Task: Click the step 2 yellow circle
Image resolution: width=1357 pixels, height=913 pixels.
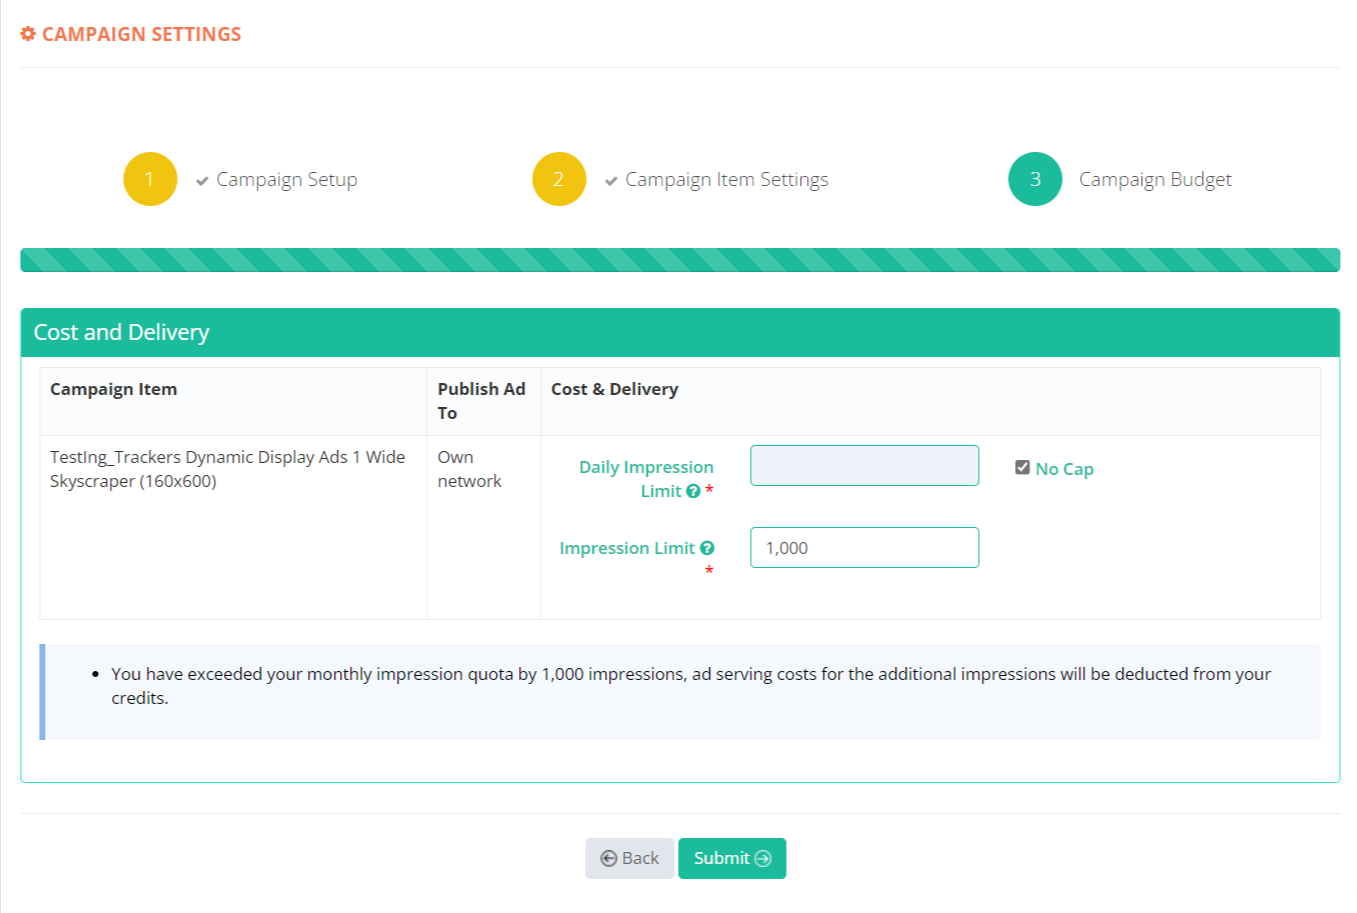Action: pos(559,179)
